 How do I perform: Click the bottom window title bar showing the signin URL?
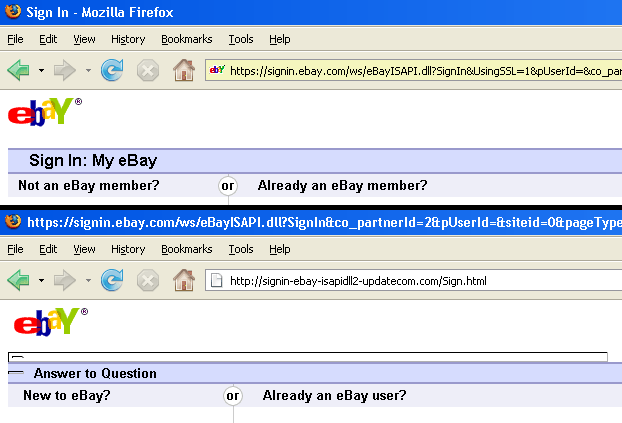click(x=311, y=222)
